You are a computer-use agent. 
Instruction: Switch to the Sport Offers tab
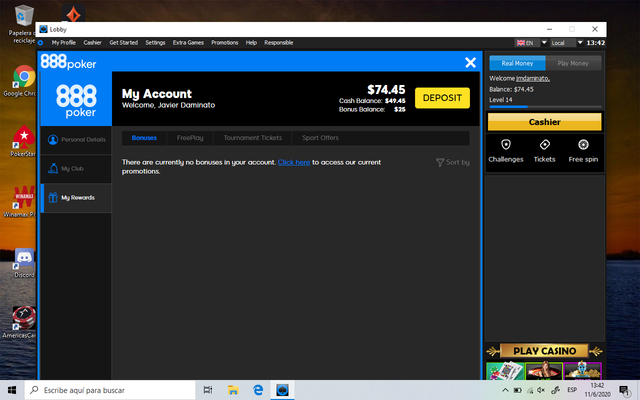tap(320, 138)
